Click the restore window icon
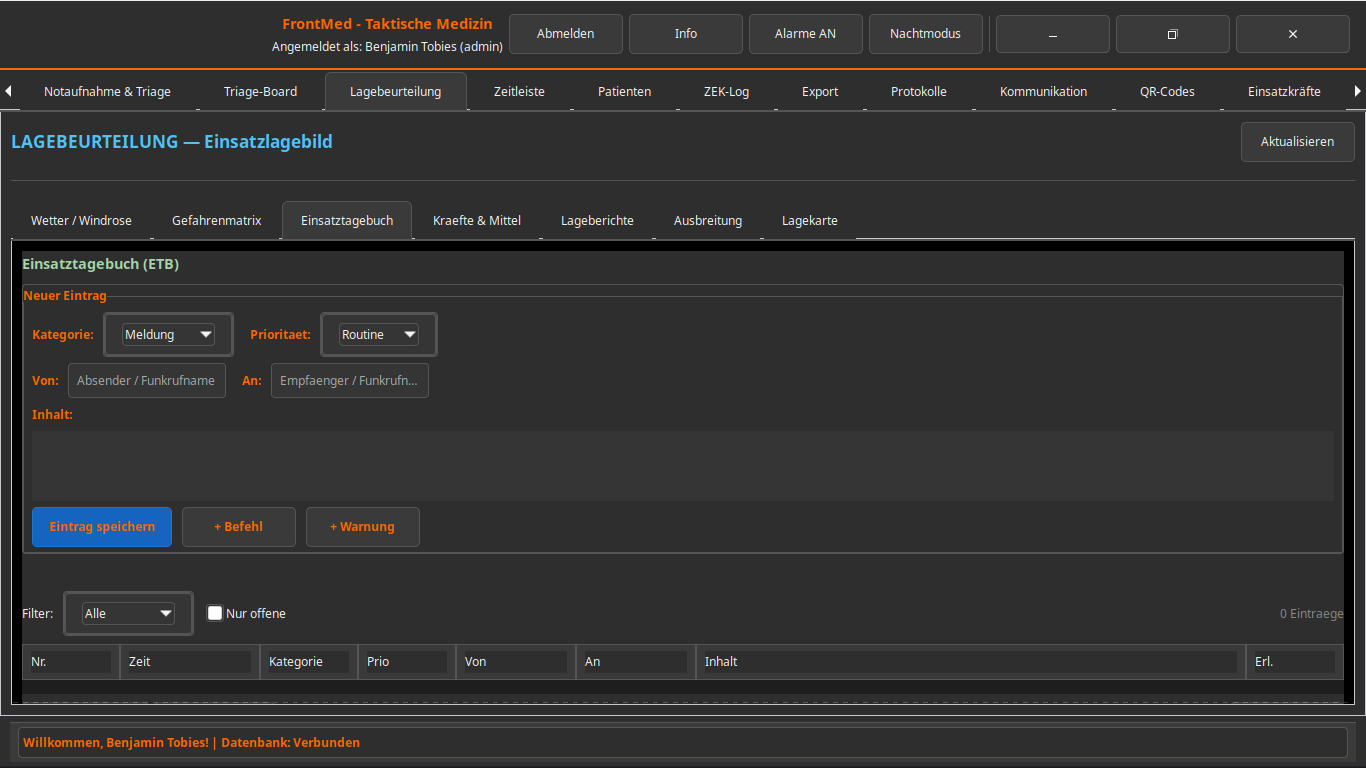The height and width of the screenshot is (768, 1366). [1172, 34]
